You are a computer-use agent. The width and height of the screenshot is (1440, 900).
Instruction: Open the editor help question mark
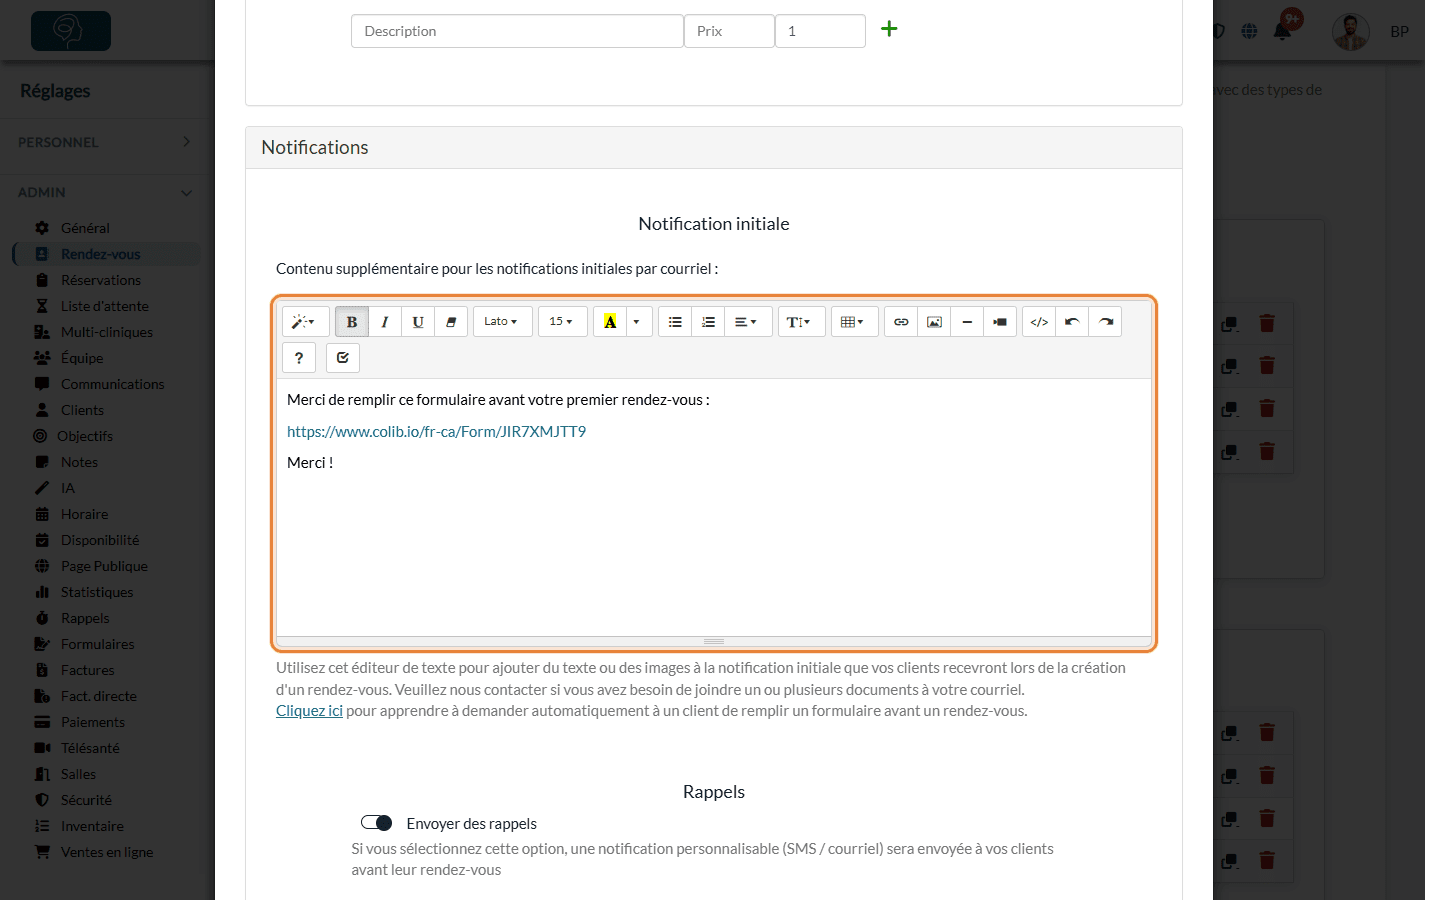[299, 358]
